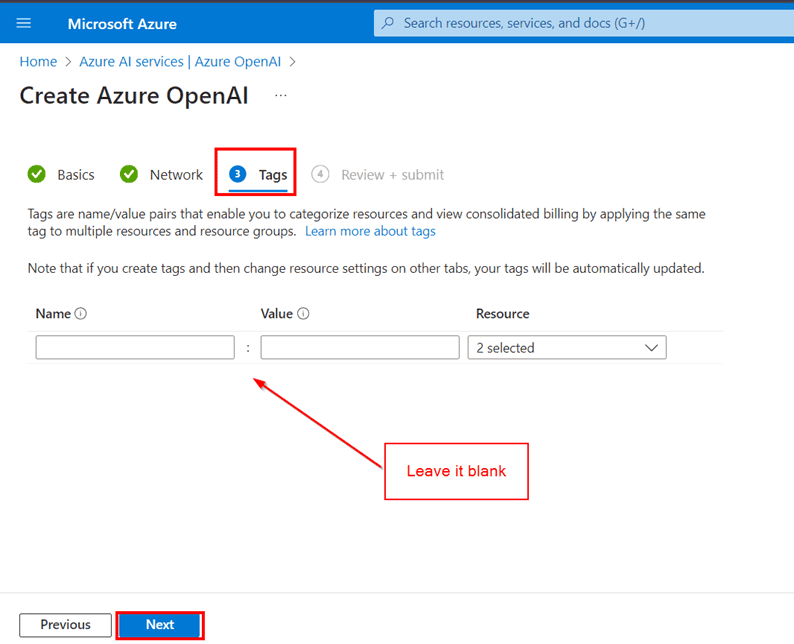Navigate to Home breadcrumb link
The height and width of the screenshot is (644, 794).
pyautogui.click(x=38, y=61)
